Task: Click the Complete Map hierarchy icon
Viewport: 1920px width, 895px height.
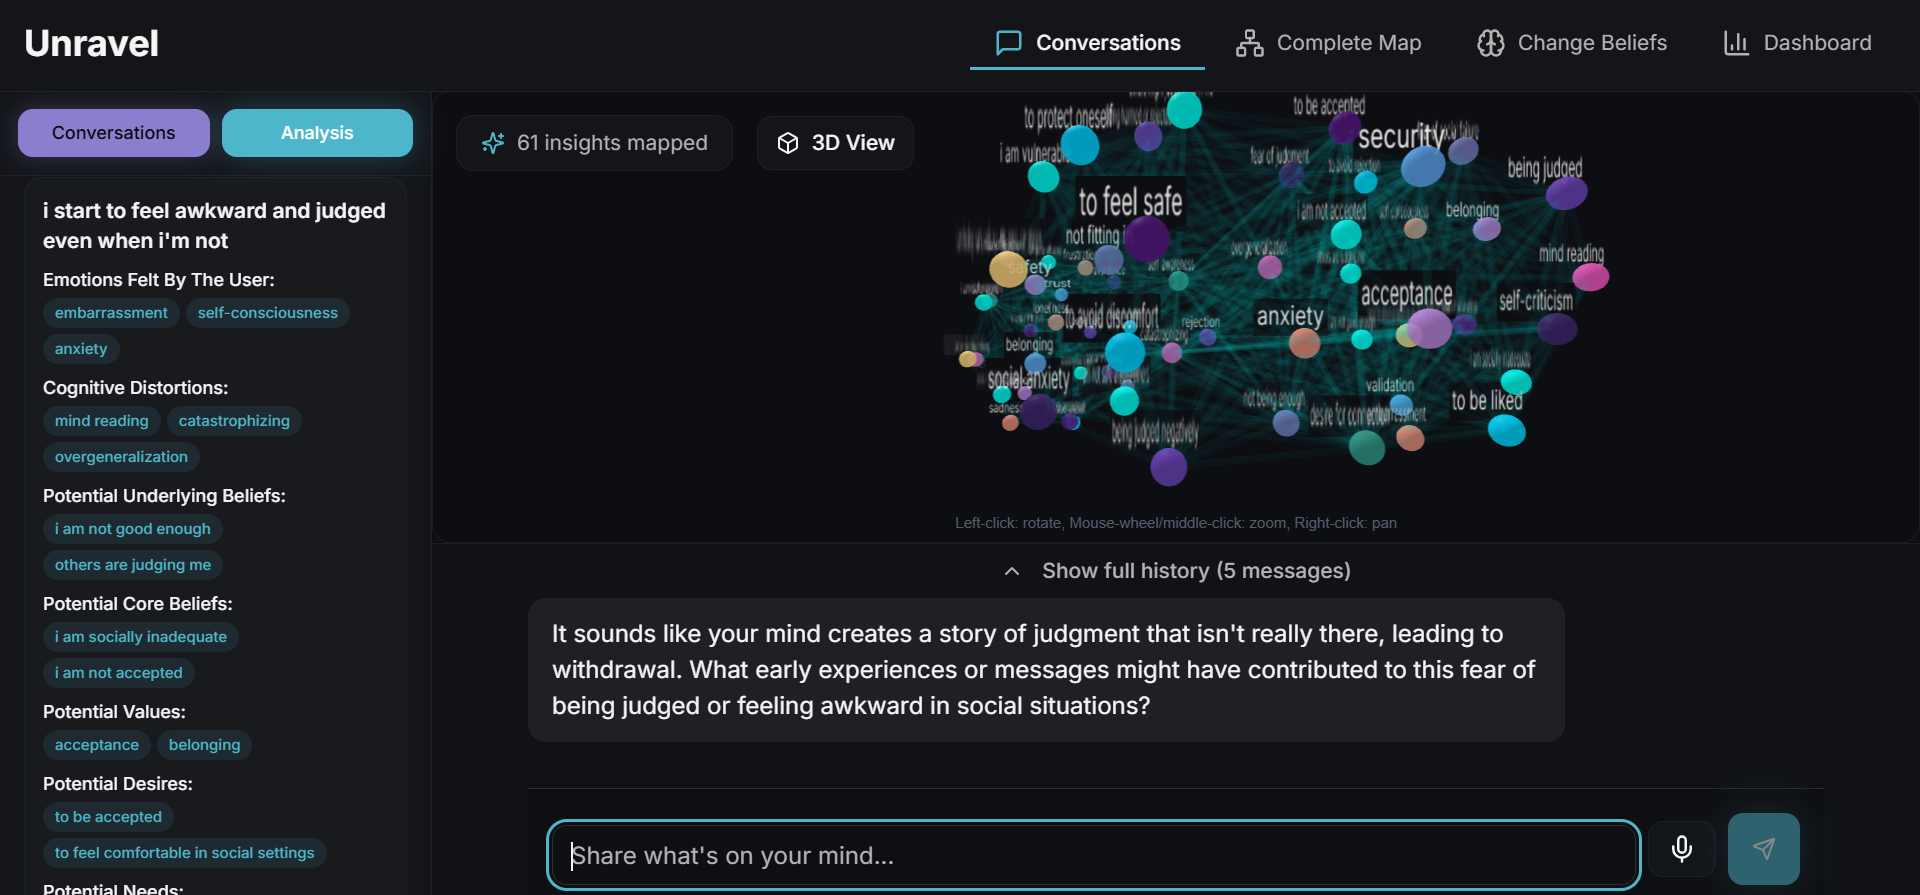Action: 1249,43
